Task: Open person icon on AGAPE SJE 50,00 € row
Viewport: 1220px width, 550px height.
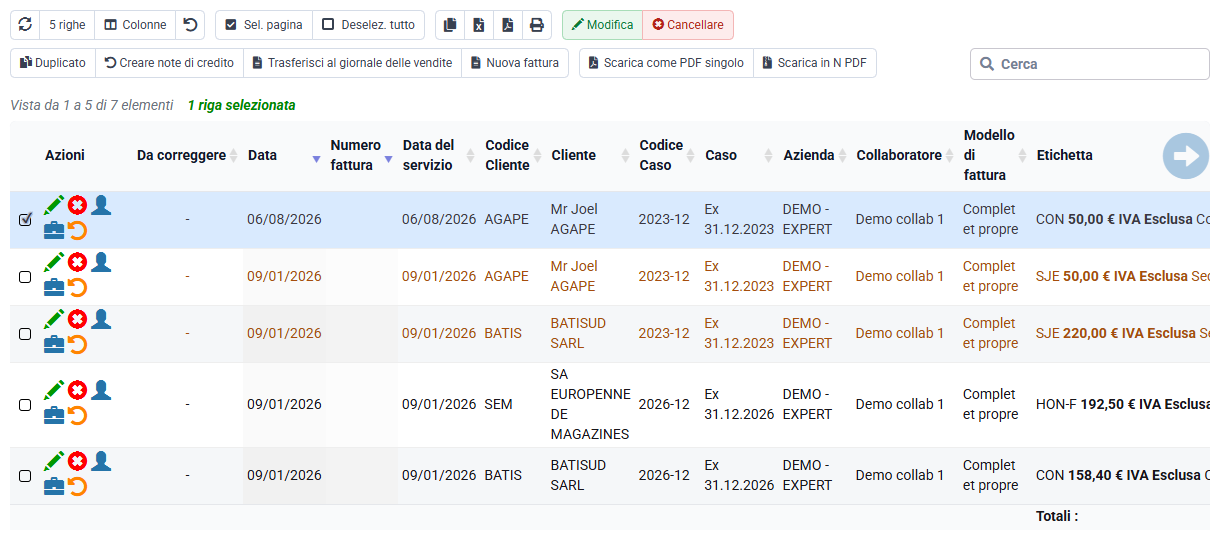Action: click(101, 262)
